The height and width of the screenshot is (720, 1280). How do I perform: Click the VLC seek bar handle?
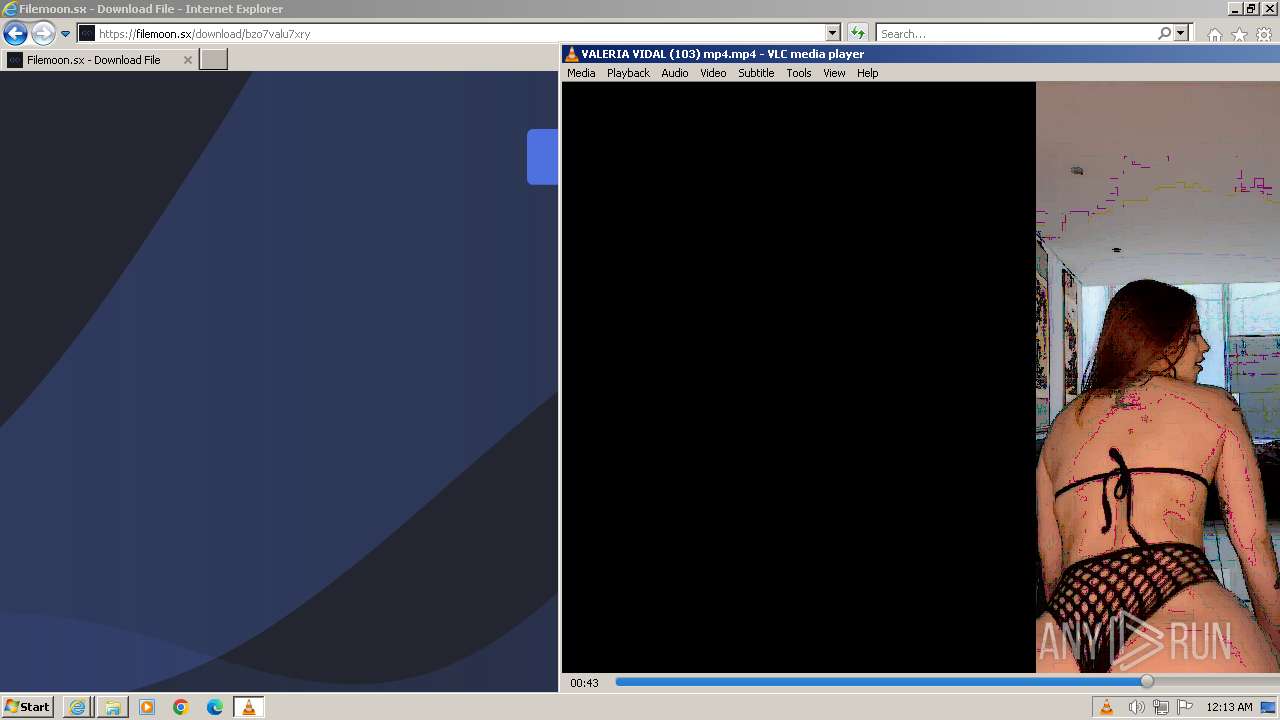1147,681
